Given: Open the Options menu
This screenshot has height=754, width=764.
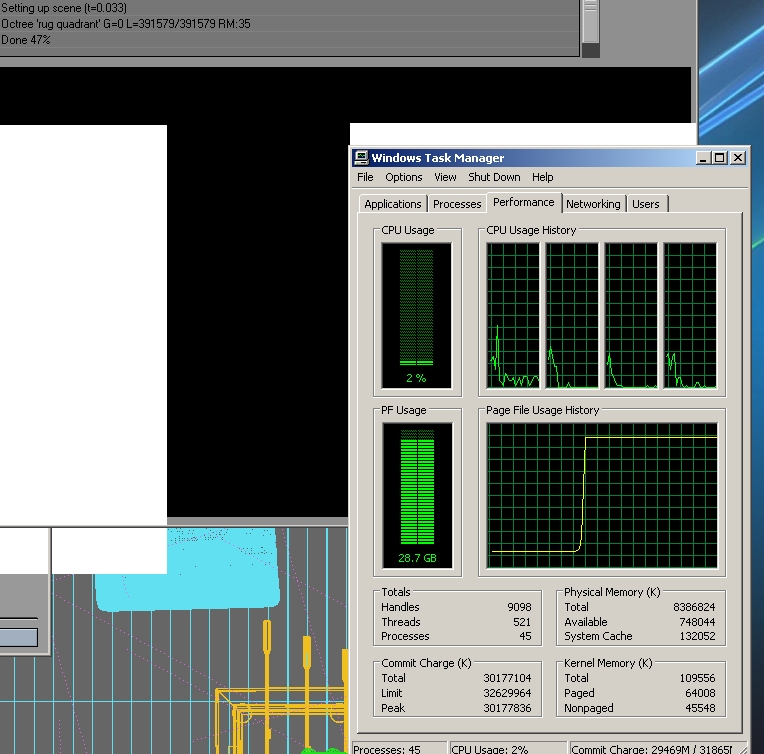Looking at the screenshot, I should click(404, 177).
